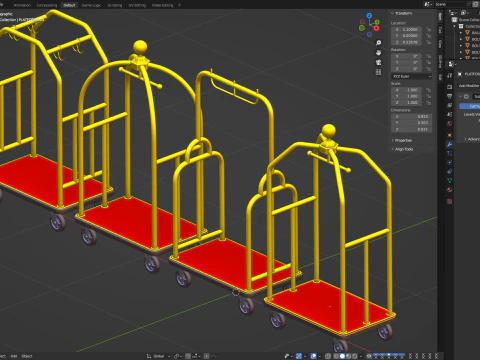This screenshot has height=360, width=480.
Task: Expand the Align Tools panel
Action: click(x=402, y=149)
